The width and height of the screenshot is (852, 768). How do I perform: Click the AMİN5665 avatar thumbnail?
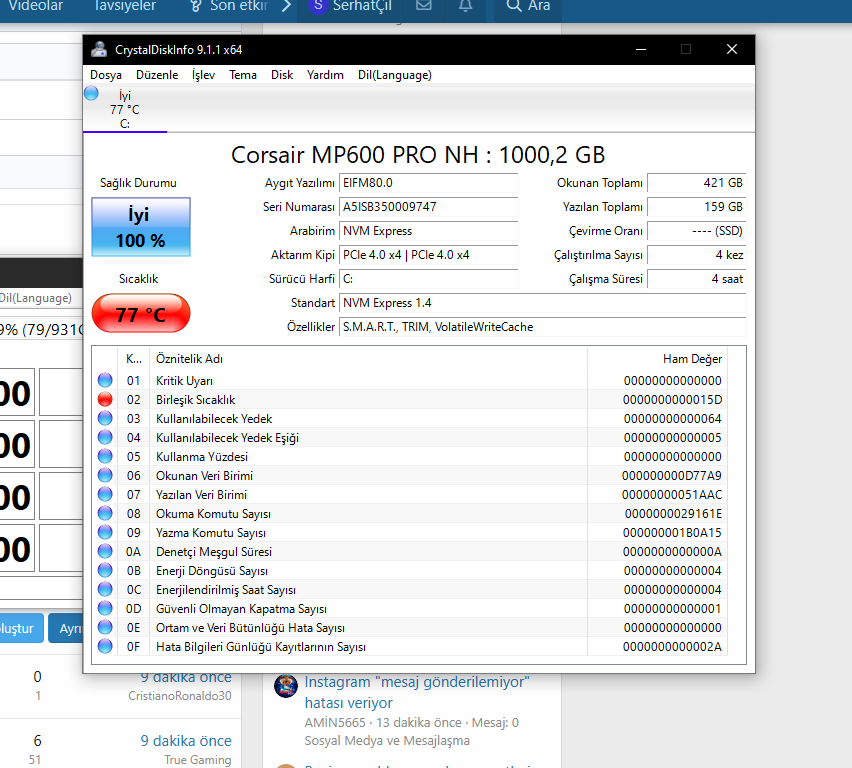coord(286,686)
